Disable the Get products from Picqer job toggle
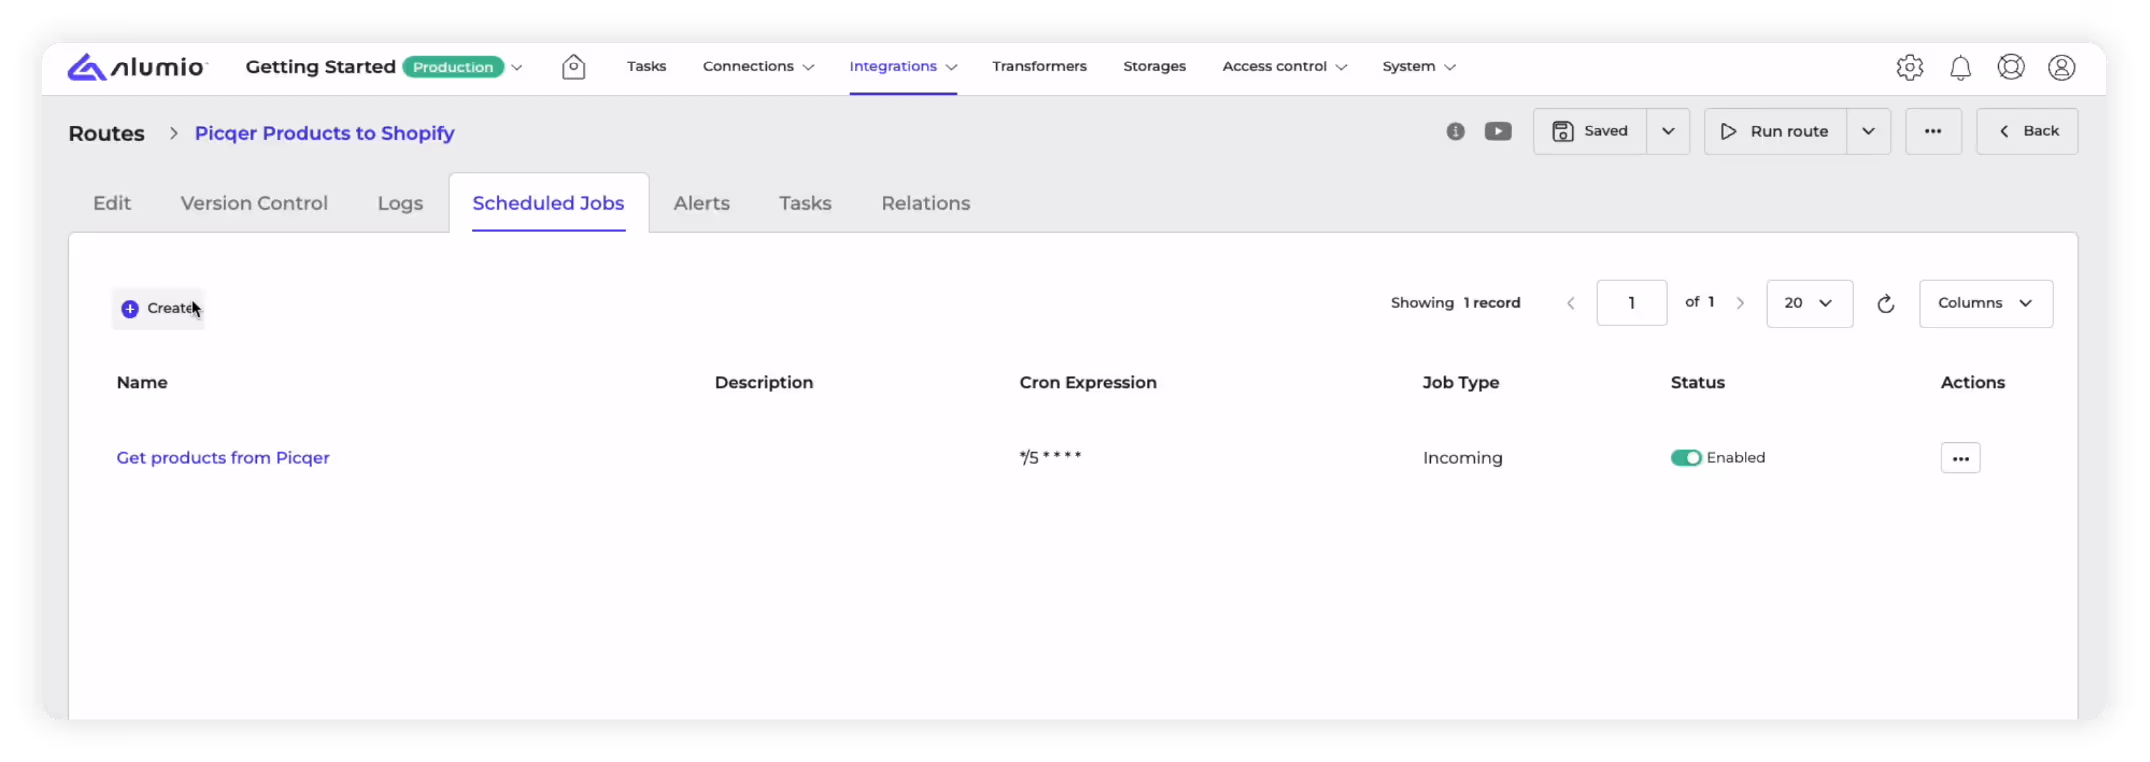Screen dimensions: 2150x762 coord(1685,458)
